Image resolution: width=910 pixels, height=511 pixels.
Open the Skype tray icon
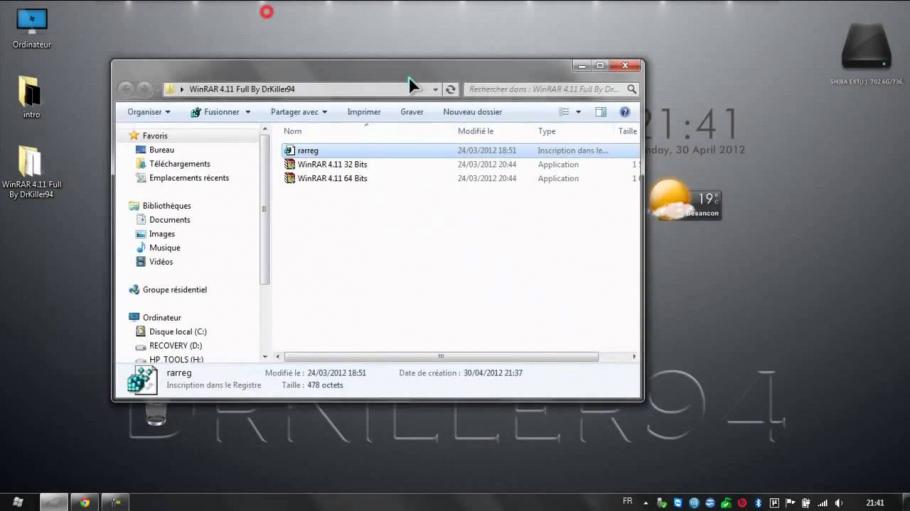(x=678, y=503)
